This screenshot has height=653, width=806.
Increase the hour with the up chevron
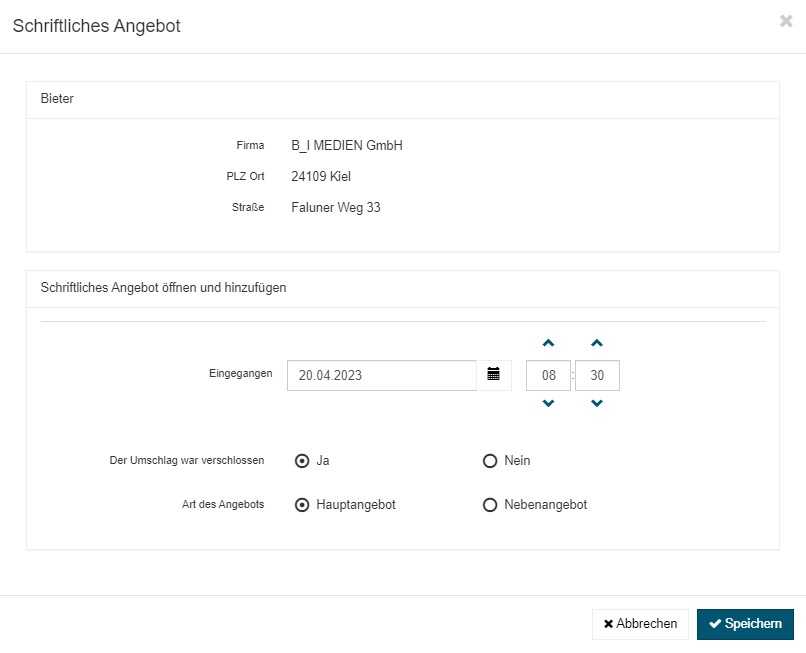[548, 343]
